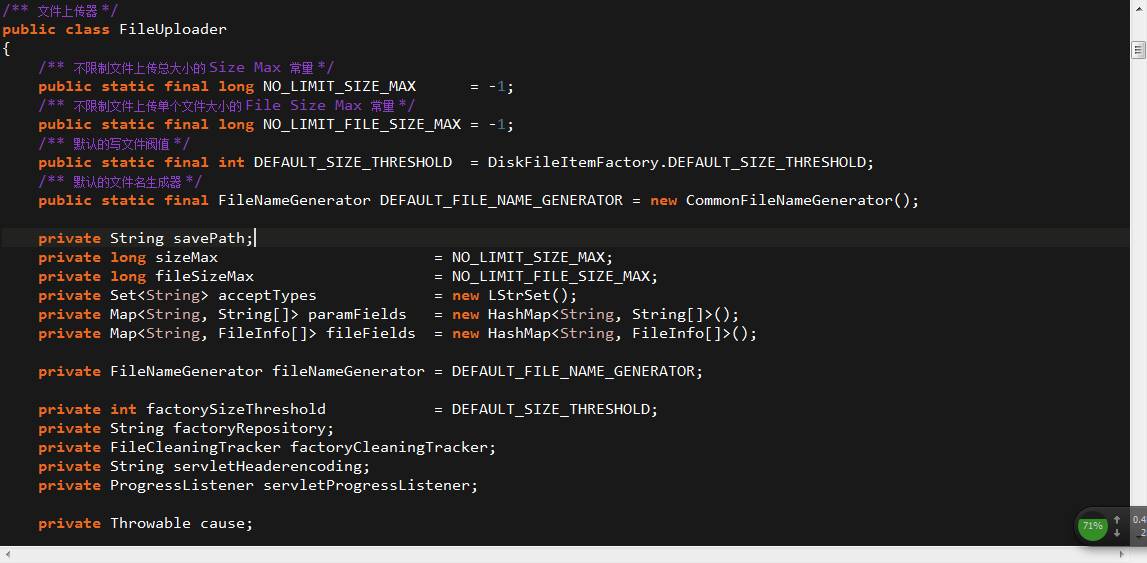
Task: Click the ProgressListener type name
Action: pos(182,485)
